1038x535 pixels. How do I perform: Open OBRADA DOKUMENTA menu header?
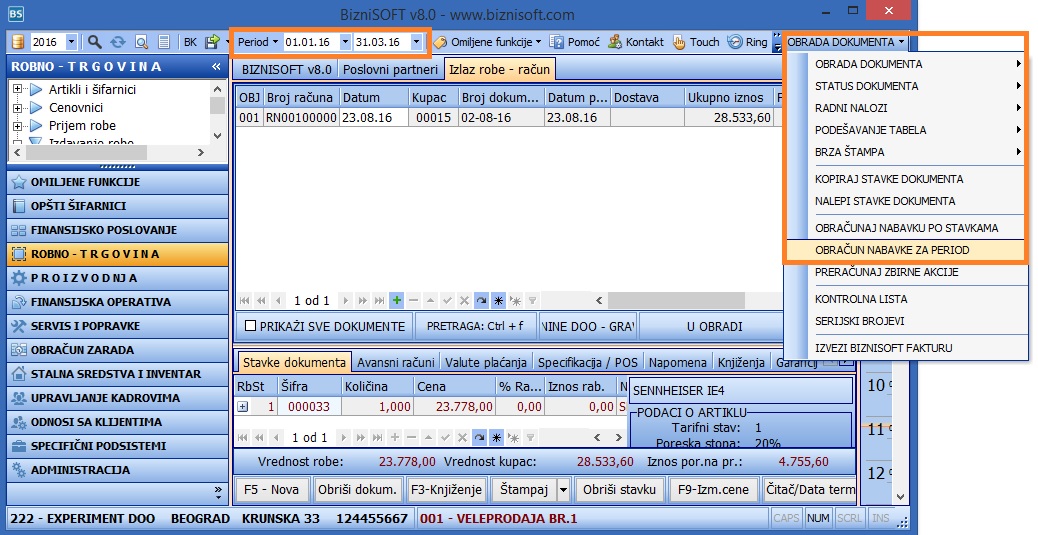tap(846, 42)
